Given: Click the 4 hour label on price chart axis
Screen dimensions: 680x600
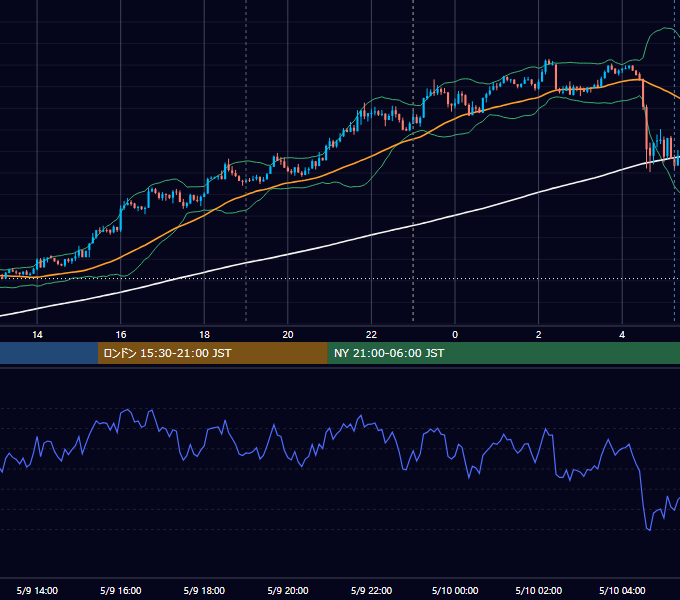Looking at the screenshot, I should 622,335.
